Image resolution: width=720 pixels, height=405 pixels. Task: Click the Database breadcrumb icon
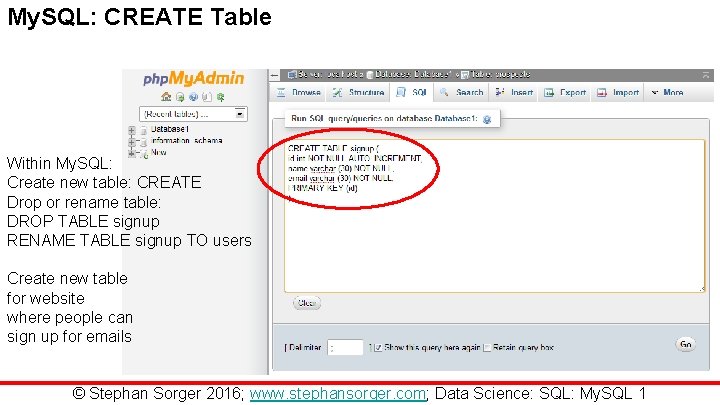370,74
